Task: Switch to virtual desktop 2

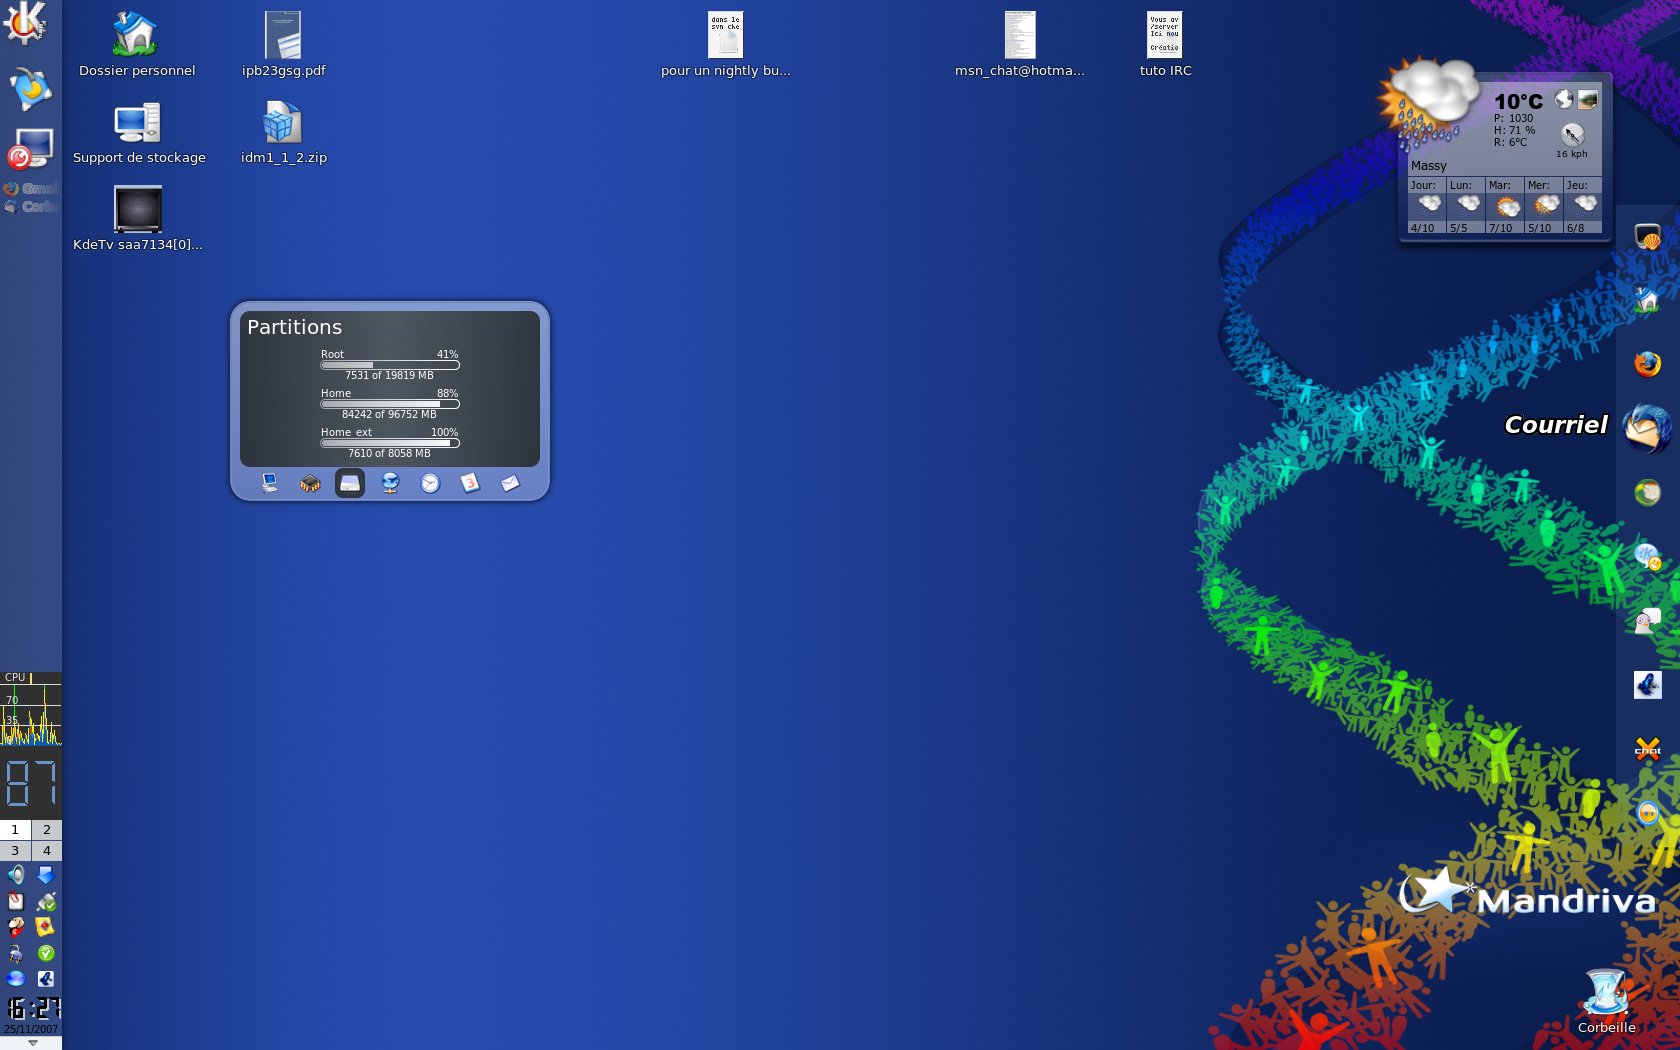Action: click(x=46, y=830)
